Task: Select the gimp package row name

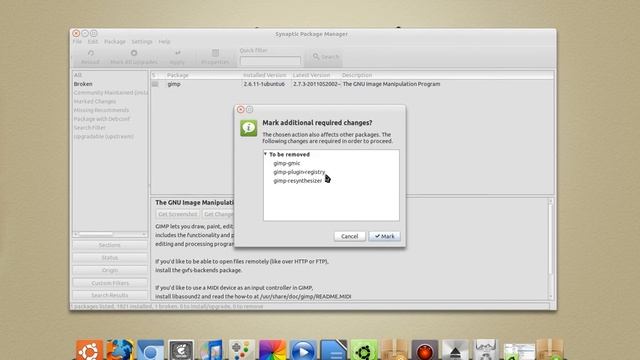Action: [x=174, y=84]
